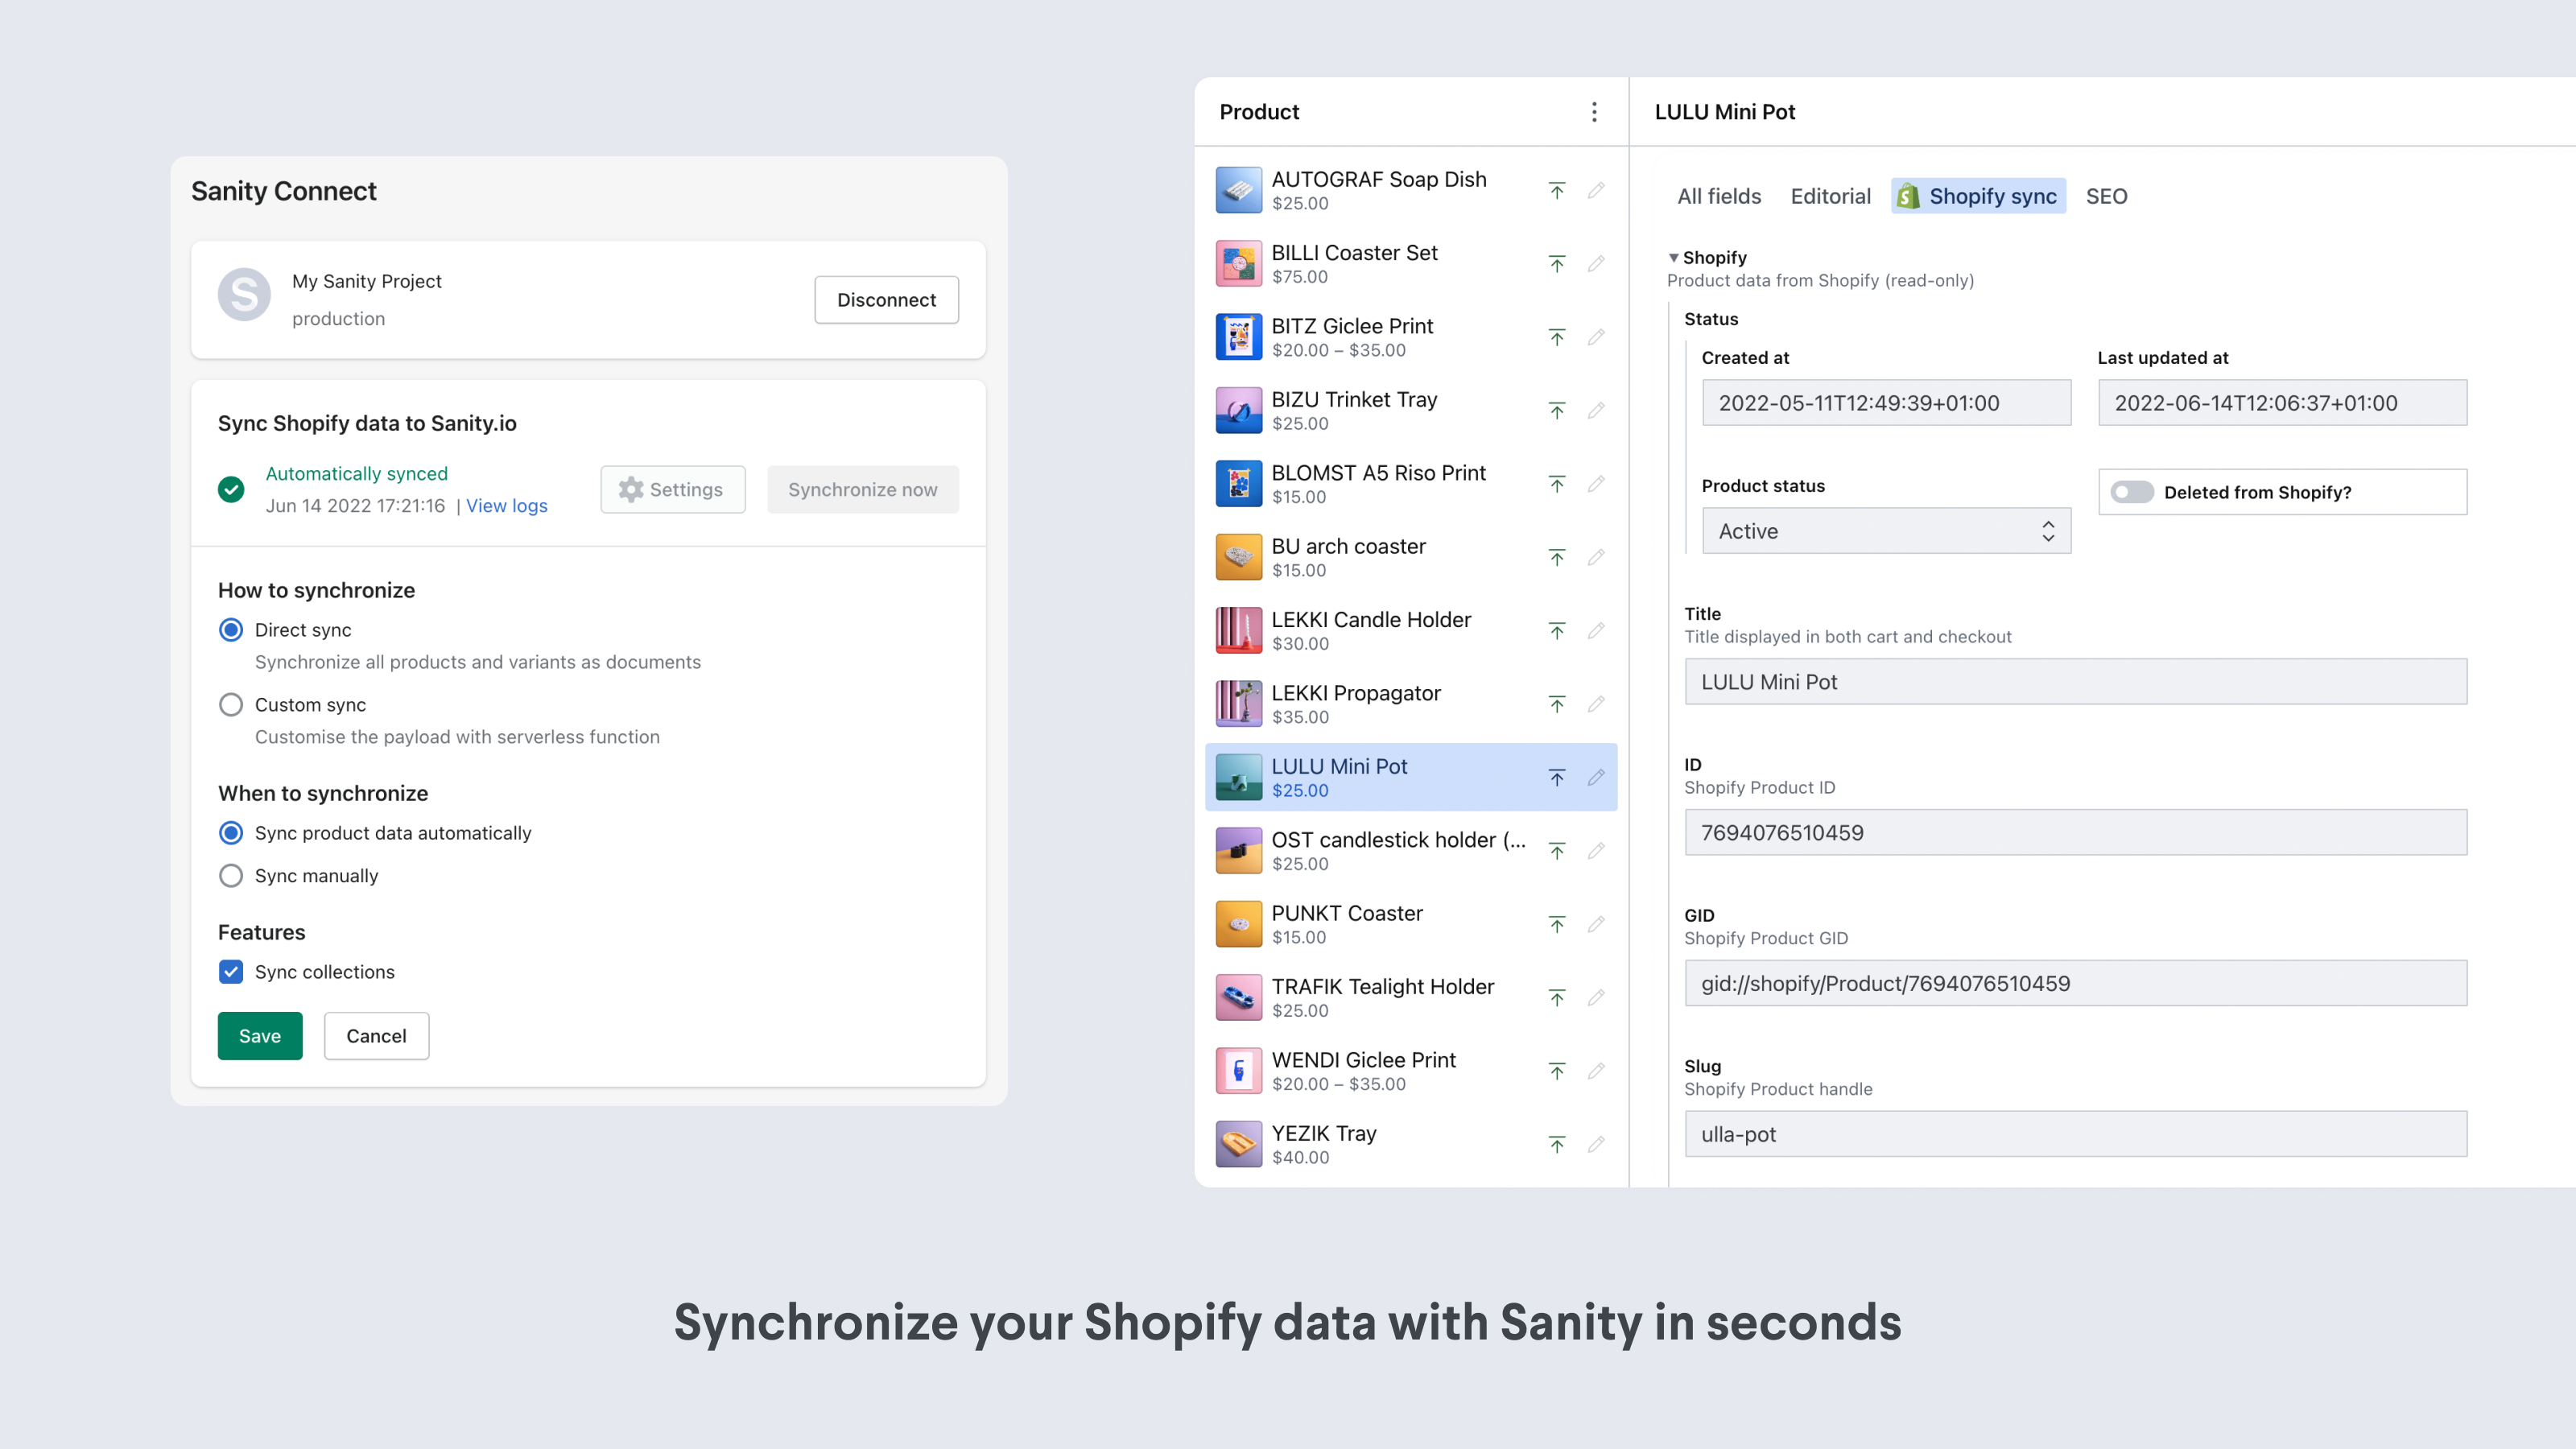The height and width of the screenshot is (1449, 2576).
Task: Click publish arrow icon for BILLI Coaster Set
Action: click(x=1557, y=263)
